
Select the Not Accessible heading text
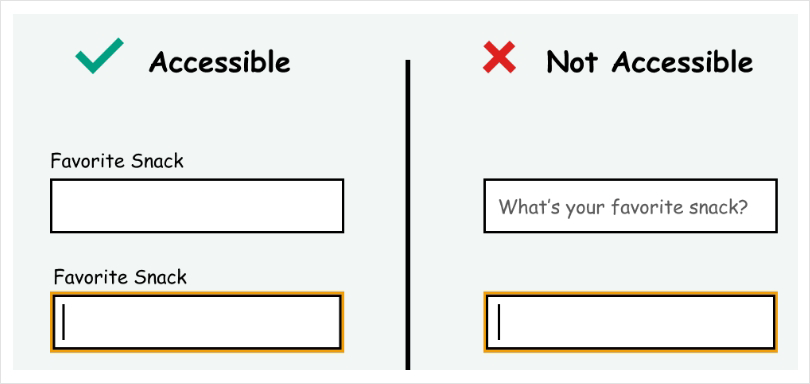(x=649, y=63)
